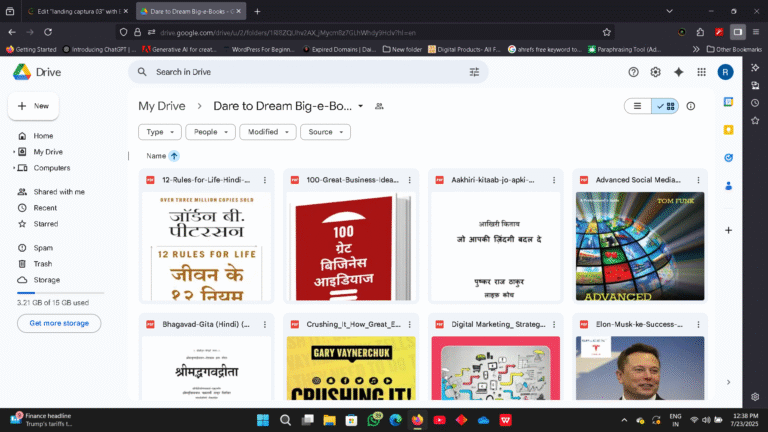Viewport: 768px width, 432px height.
Task: Reverse the Name sort direction arrow
Action: 174,156
